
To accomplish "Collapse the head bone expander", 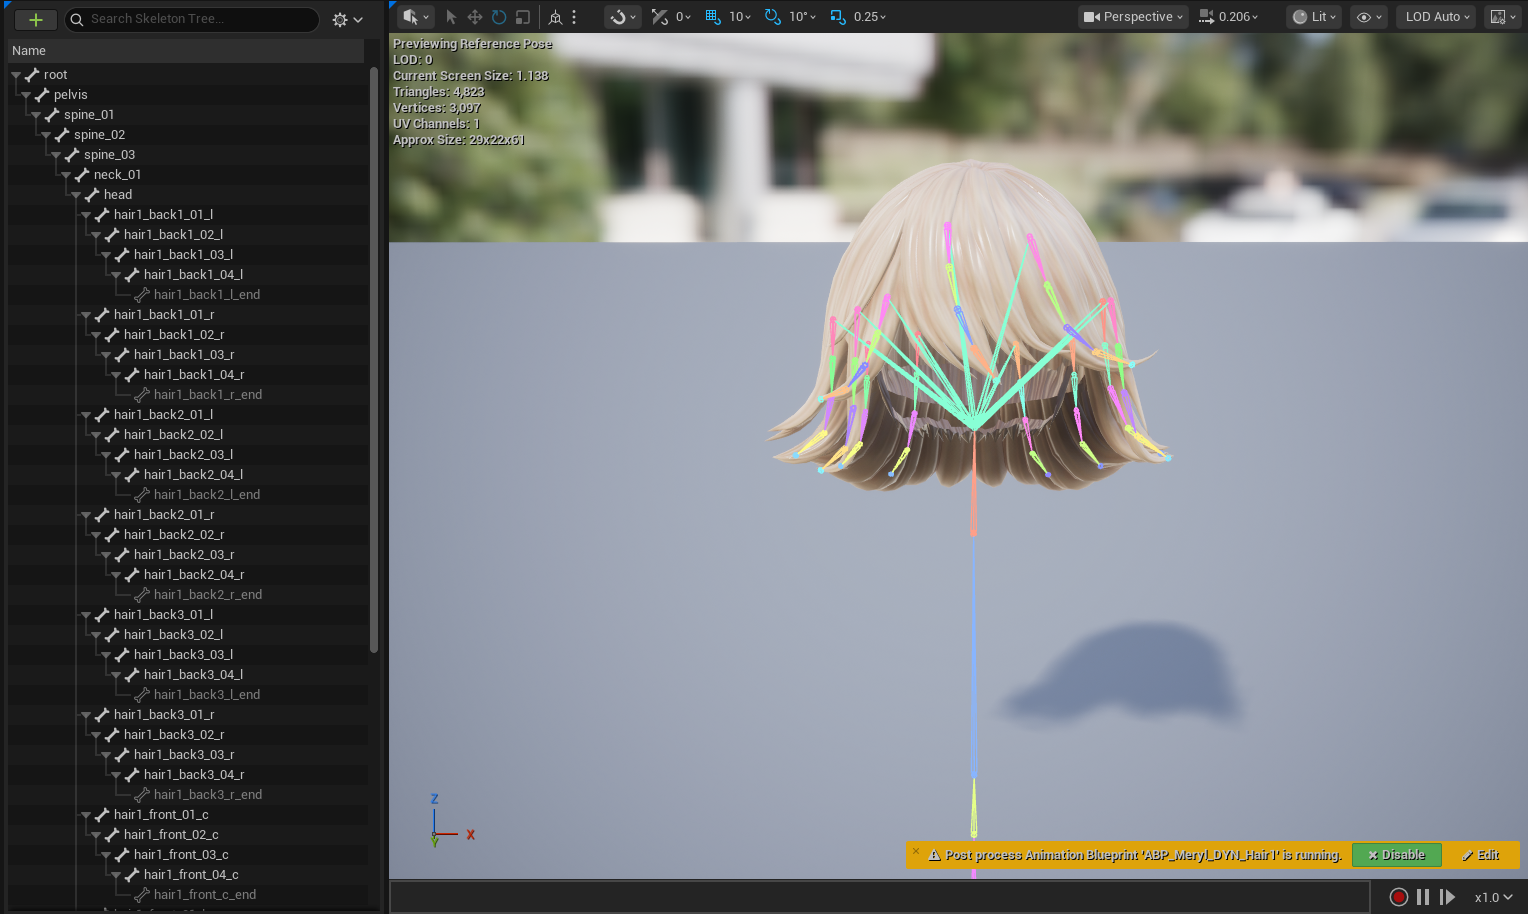I will [76, 195].
